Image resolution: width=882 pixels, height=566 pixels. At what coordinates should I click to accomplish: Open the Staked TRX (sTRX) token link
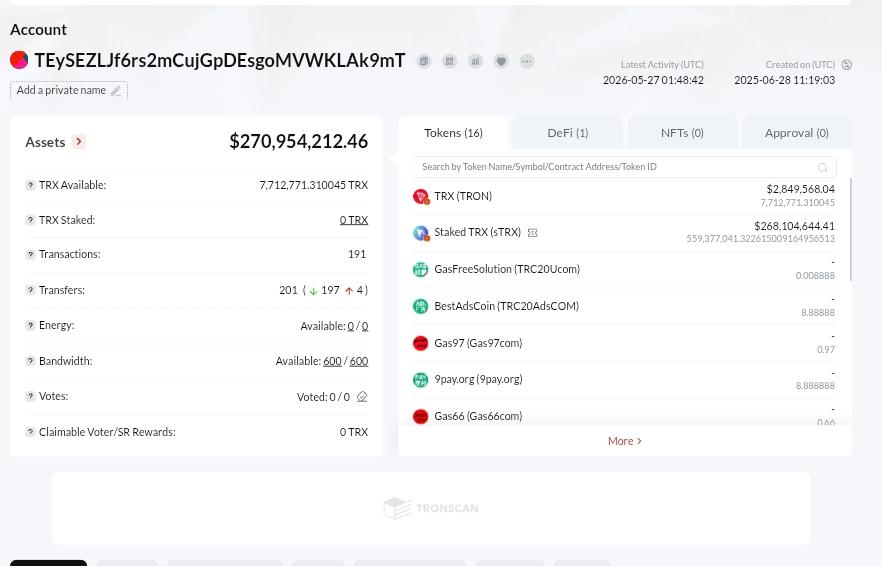pos(478,232)
